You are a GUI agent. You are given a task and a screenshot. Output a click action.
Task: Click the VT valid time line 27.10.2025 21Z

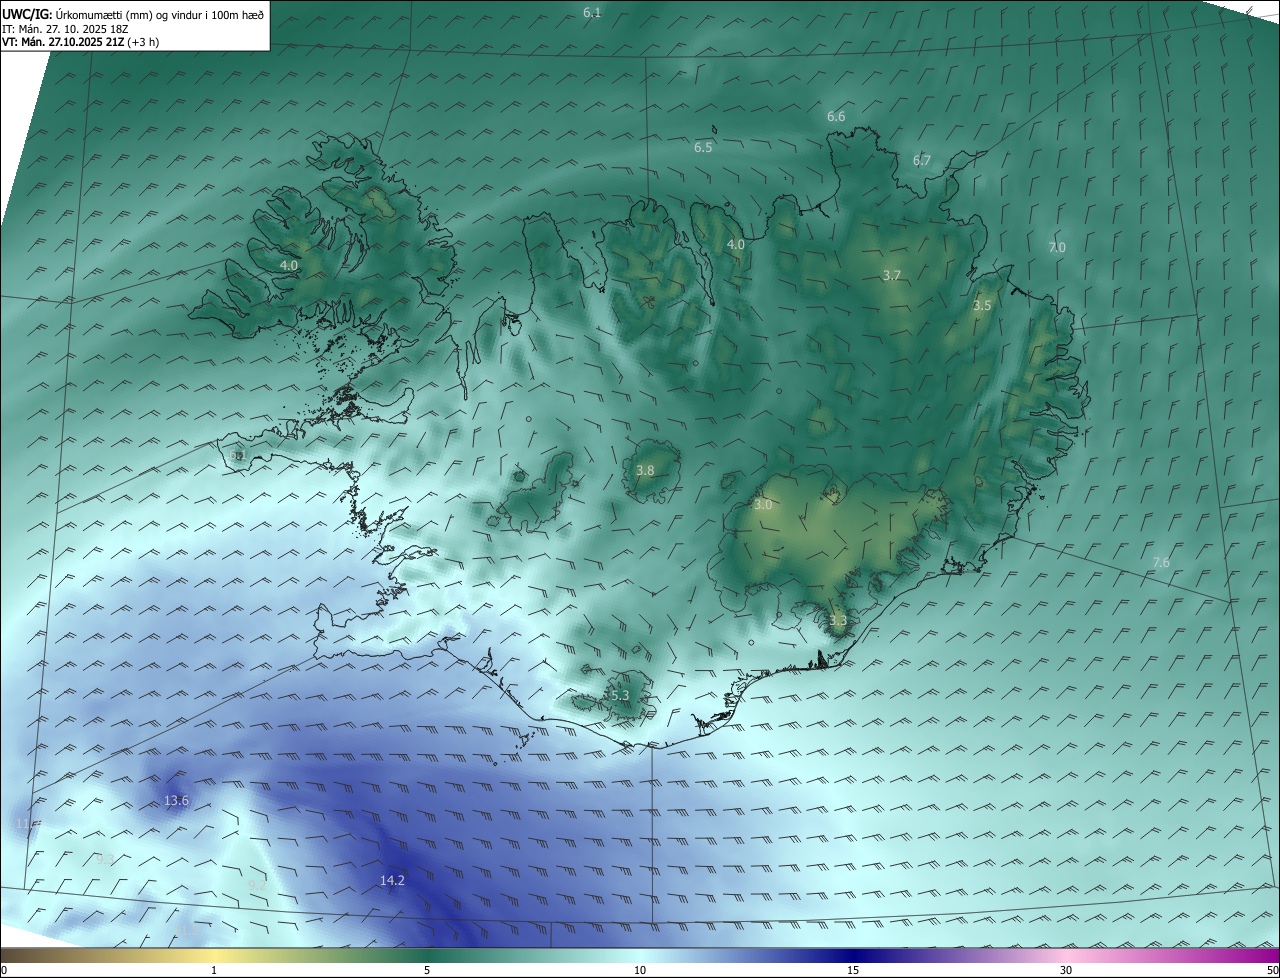(80, 42)
